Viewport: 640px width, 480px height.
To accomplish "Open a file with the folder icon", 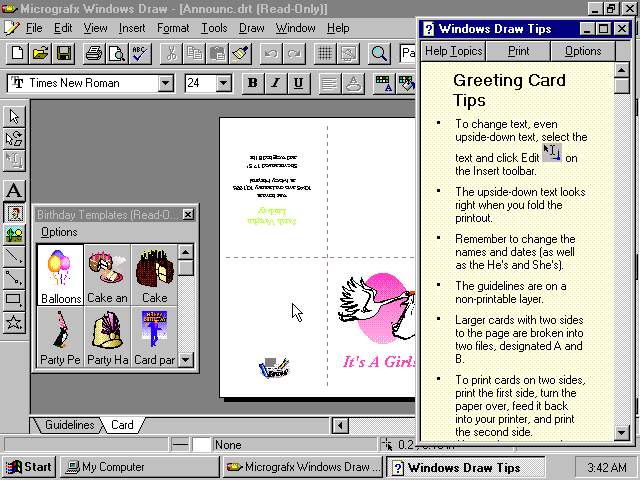I will [x=40, y=53].
